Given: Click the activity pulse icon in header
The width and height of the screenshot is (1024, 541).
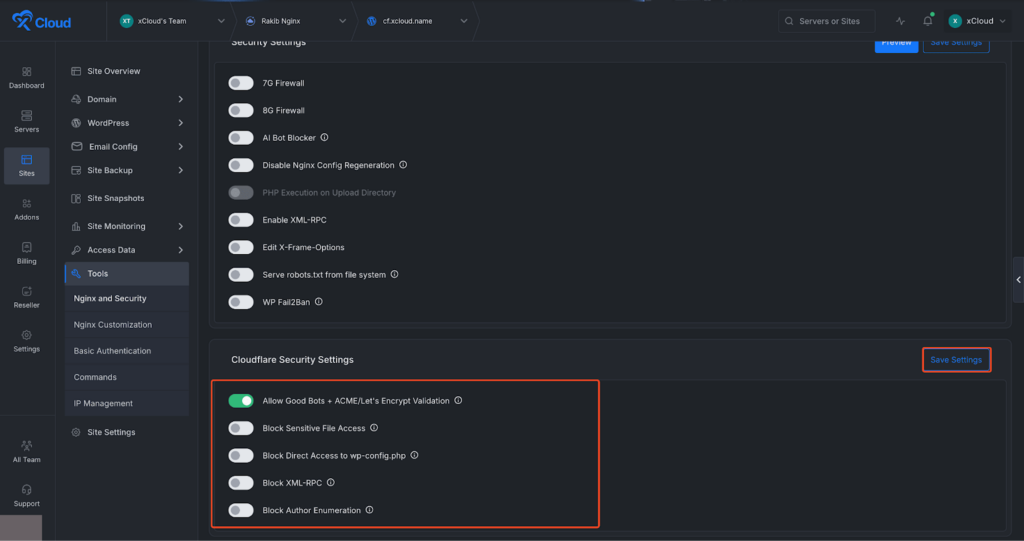Looking at the screenshot, I should pyautogui.click(x=900, y=21).
